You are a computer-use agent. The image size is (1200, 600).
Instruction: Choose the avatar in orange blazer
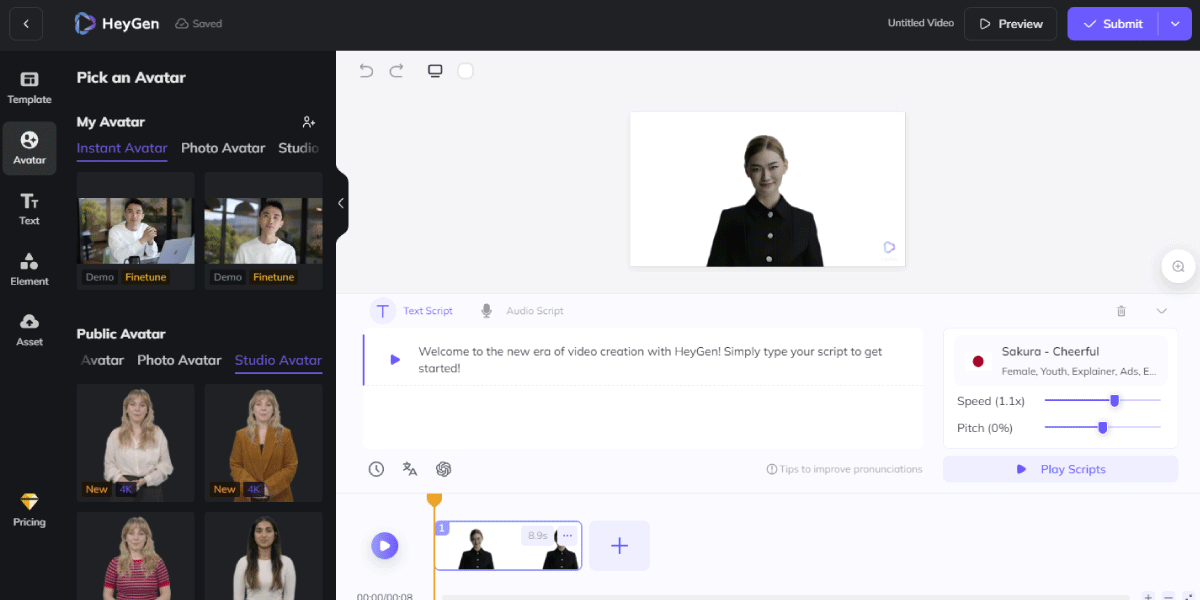(x=263, y=442)
